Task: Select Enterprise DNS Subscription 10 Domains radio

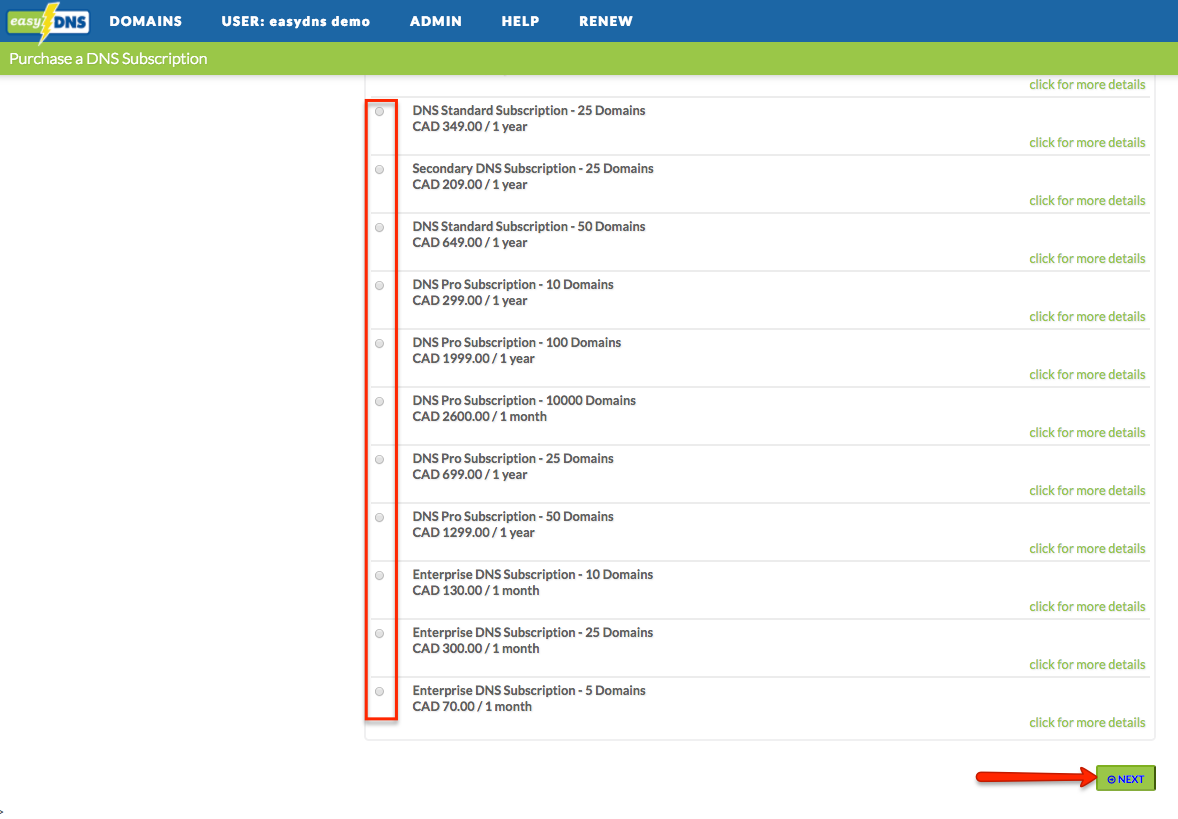Action: click(379, 576)
